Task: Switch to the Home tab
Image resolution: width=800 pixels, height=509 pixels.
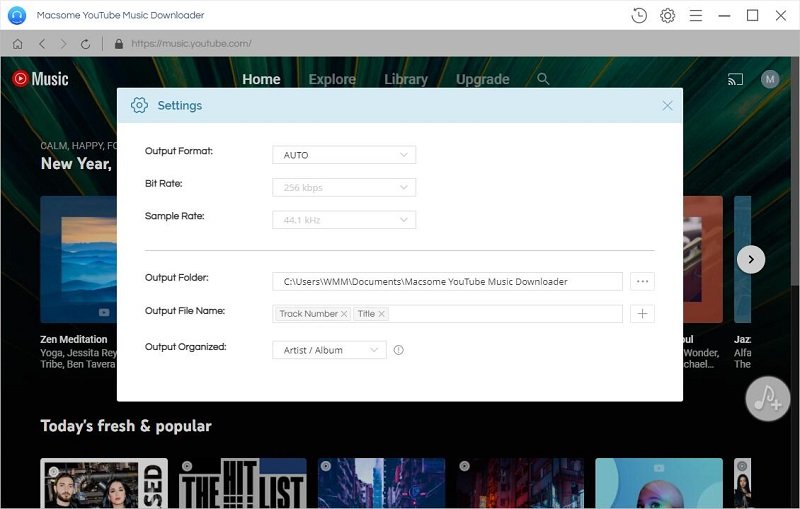Action: coord(261,79)
